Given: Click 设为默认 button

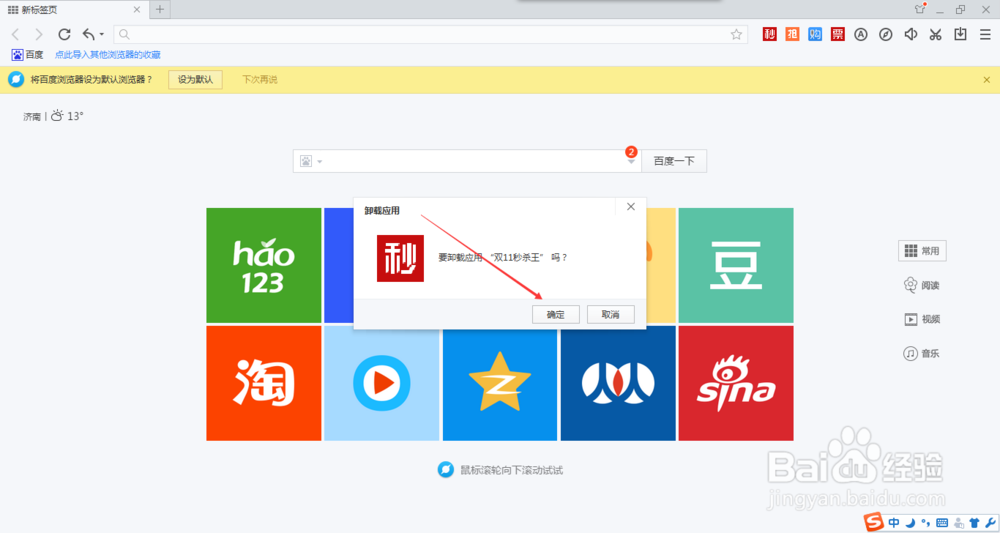Looking at the screenshot, I should (195, 80).
